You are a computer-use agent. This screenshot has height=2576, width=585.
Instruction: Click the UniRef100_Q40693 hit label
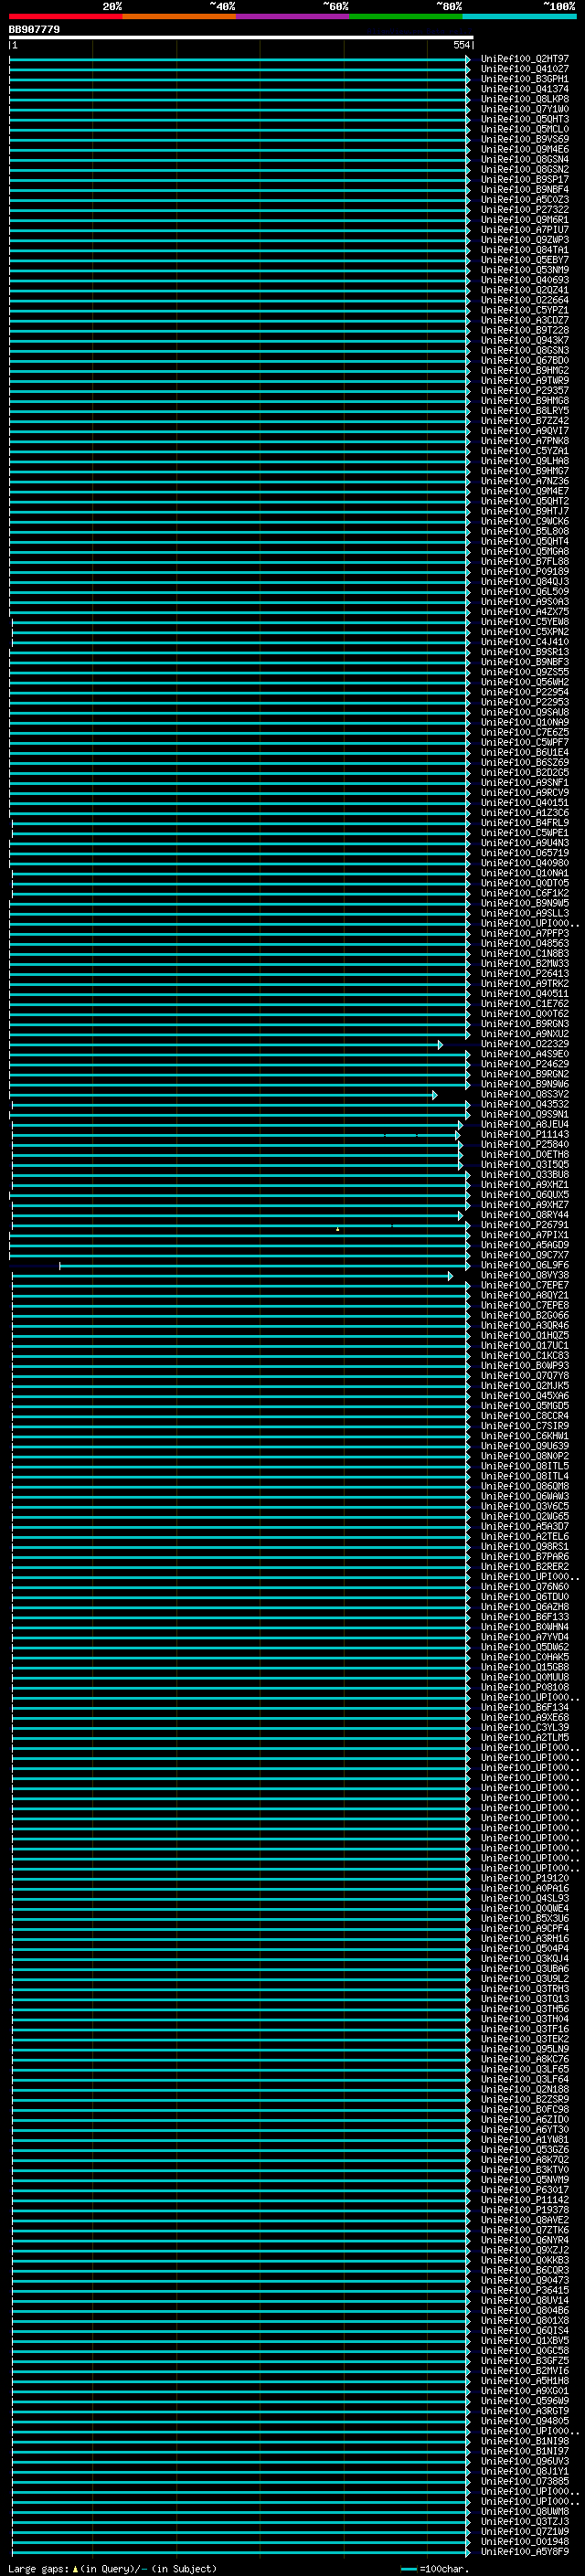(525, 280)
